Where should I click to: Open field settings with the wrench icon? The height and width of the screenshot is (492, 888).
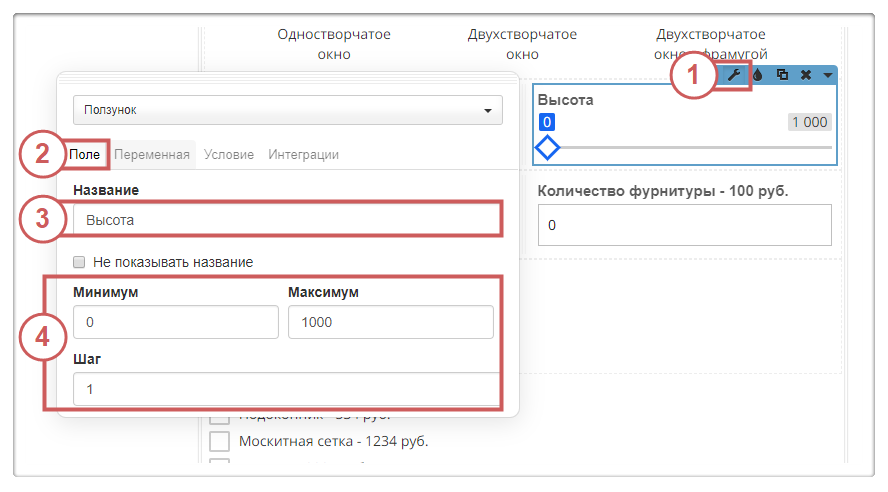click(x=734, y=75)
